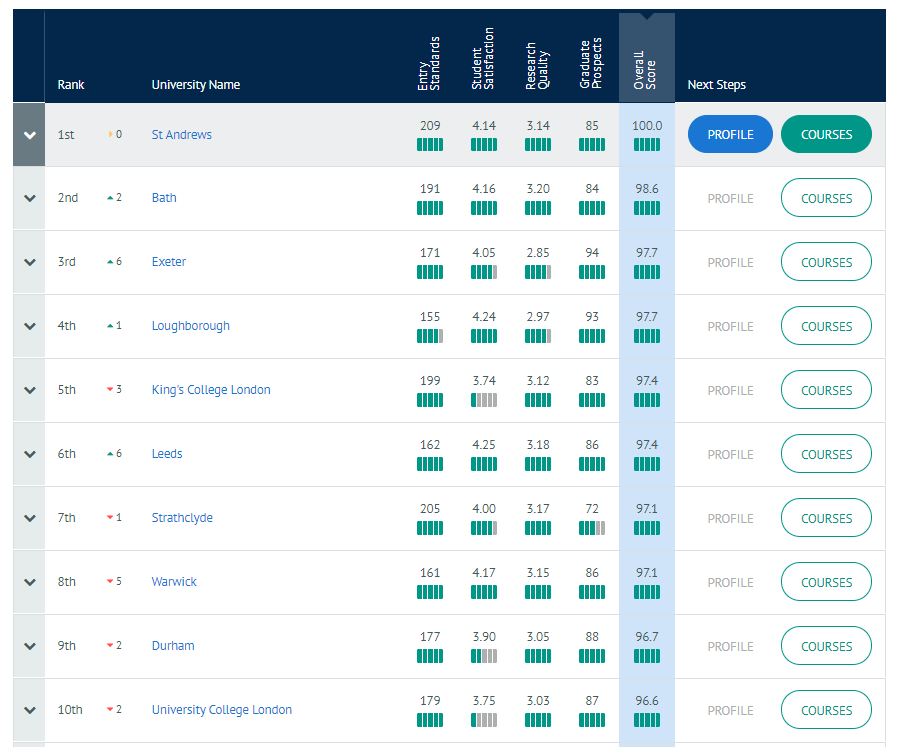Sort by Rank column header

(71, 85)
